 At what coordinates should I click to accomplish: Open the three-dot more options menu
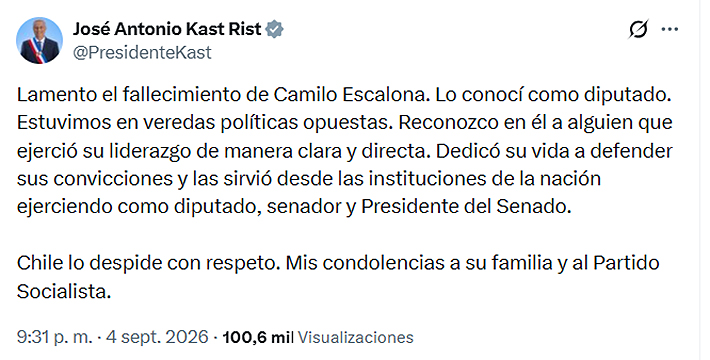pos(670,29)
